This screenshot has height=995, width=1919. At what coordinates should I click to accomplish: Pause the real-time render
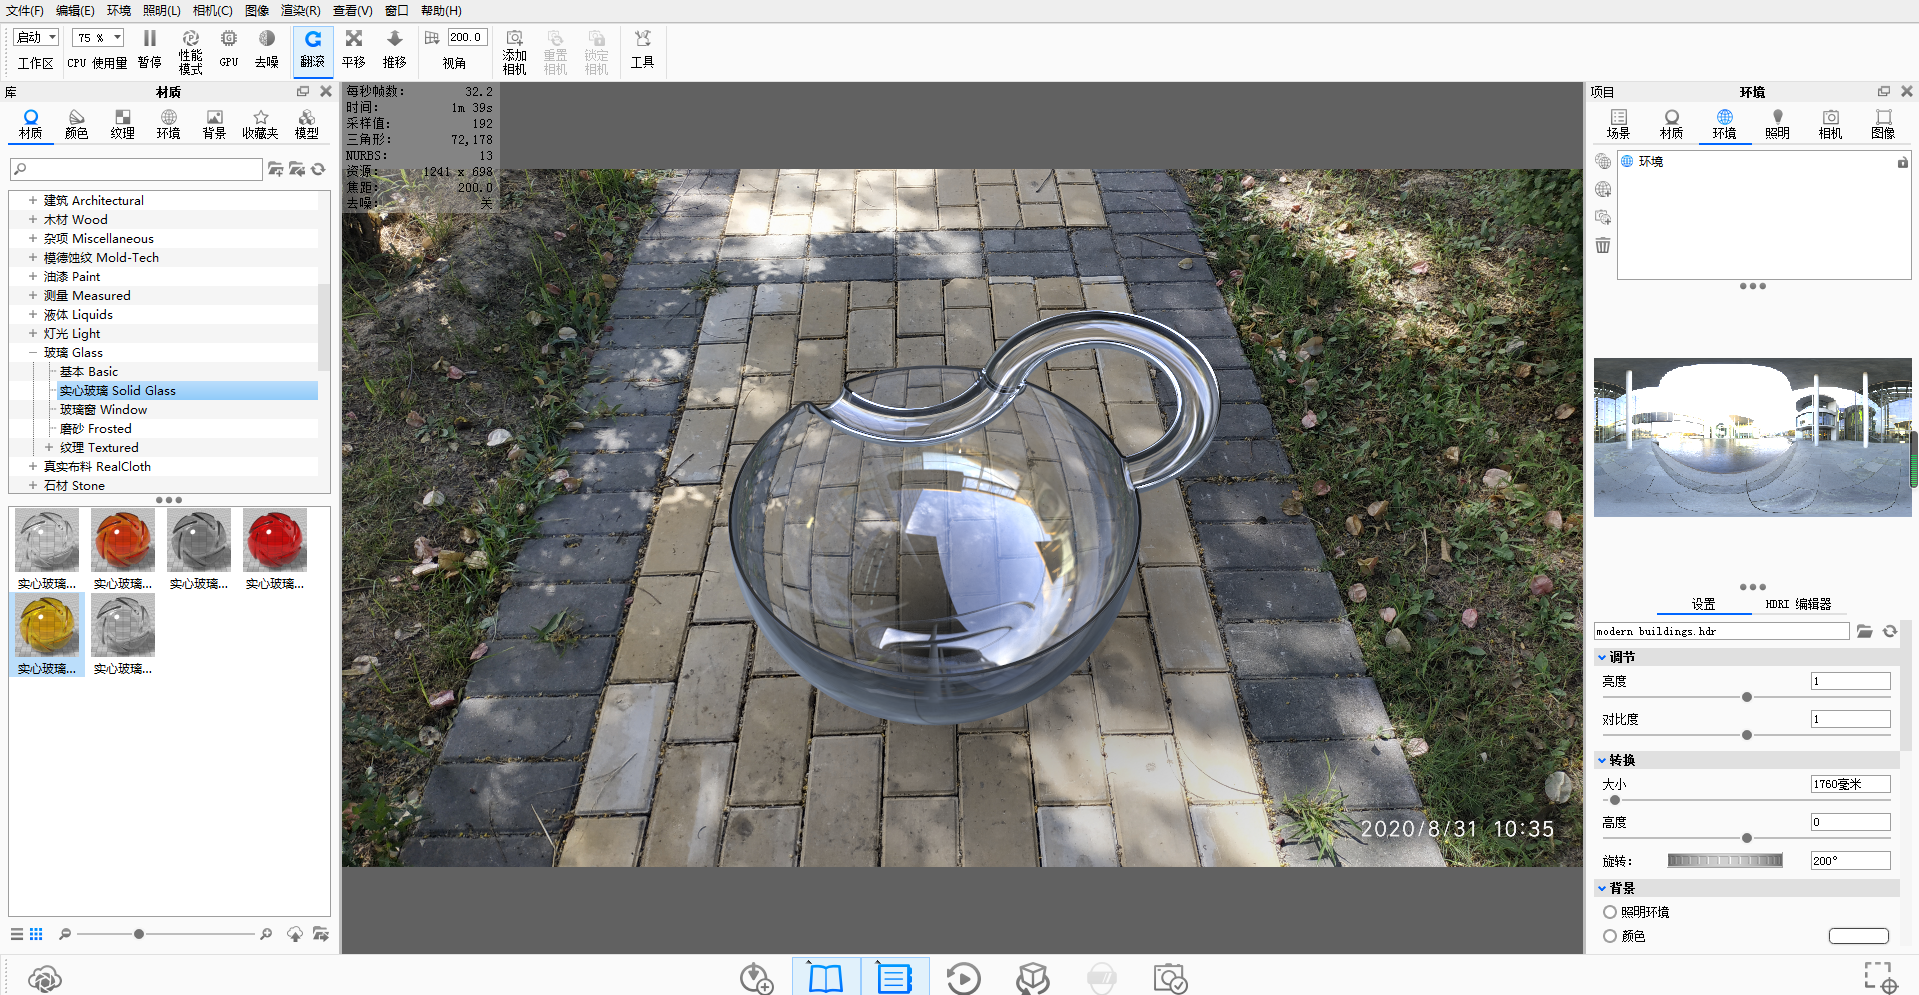149,48
